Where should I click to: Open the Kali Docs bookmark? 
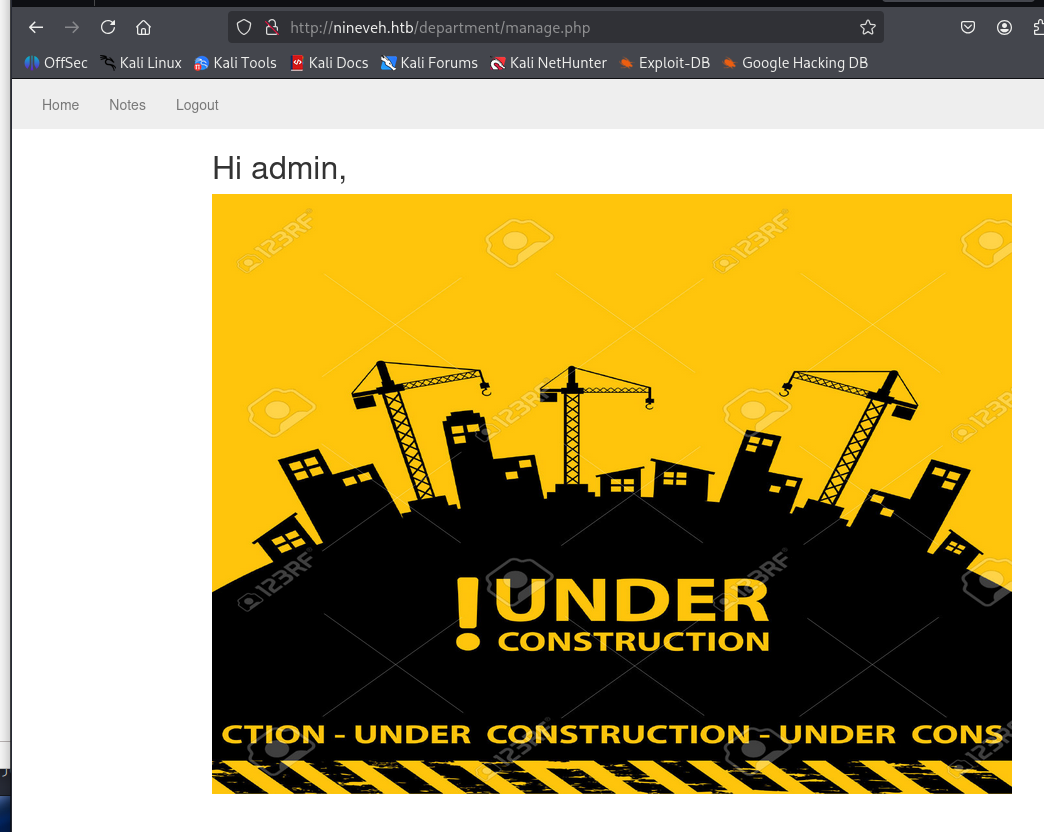329,63
